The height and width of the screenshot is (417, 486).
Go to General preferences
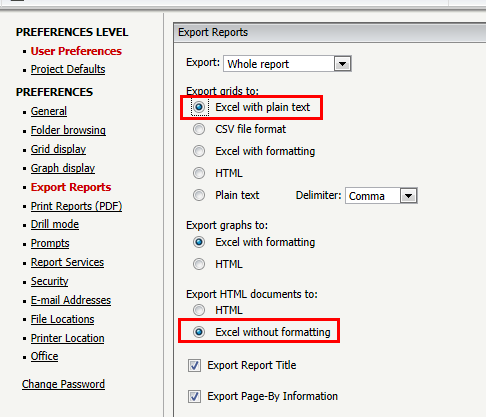49,111
